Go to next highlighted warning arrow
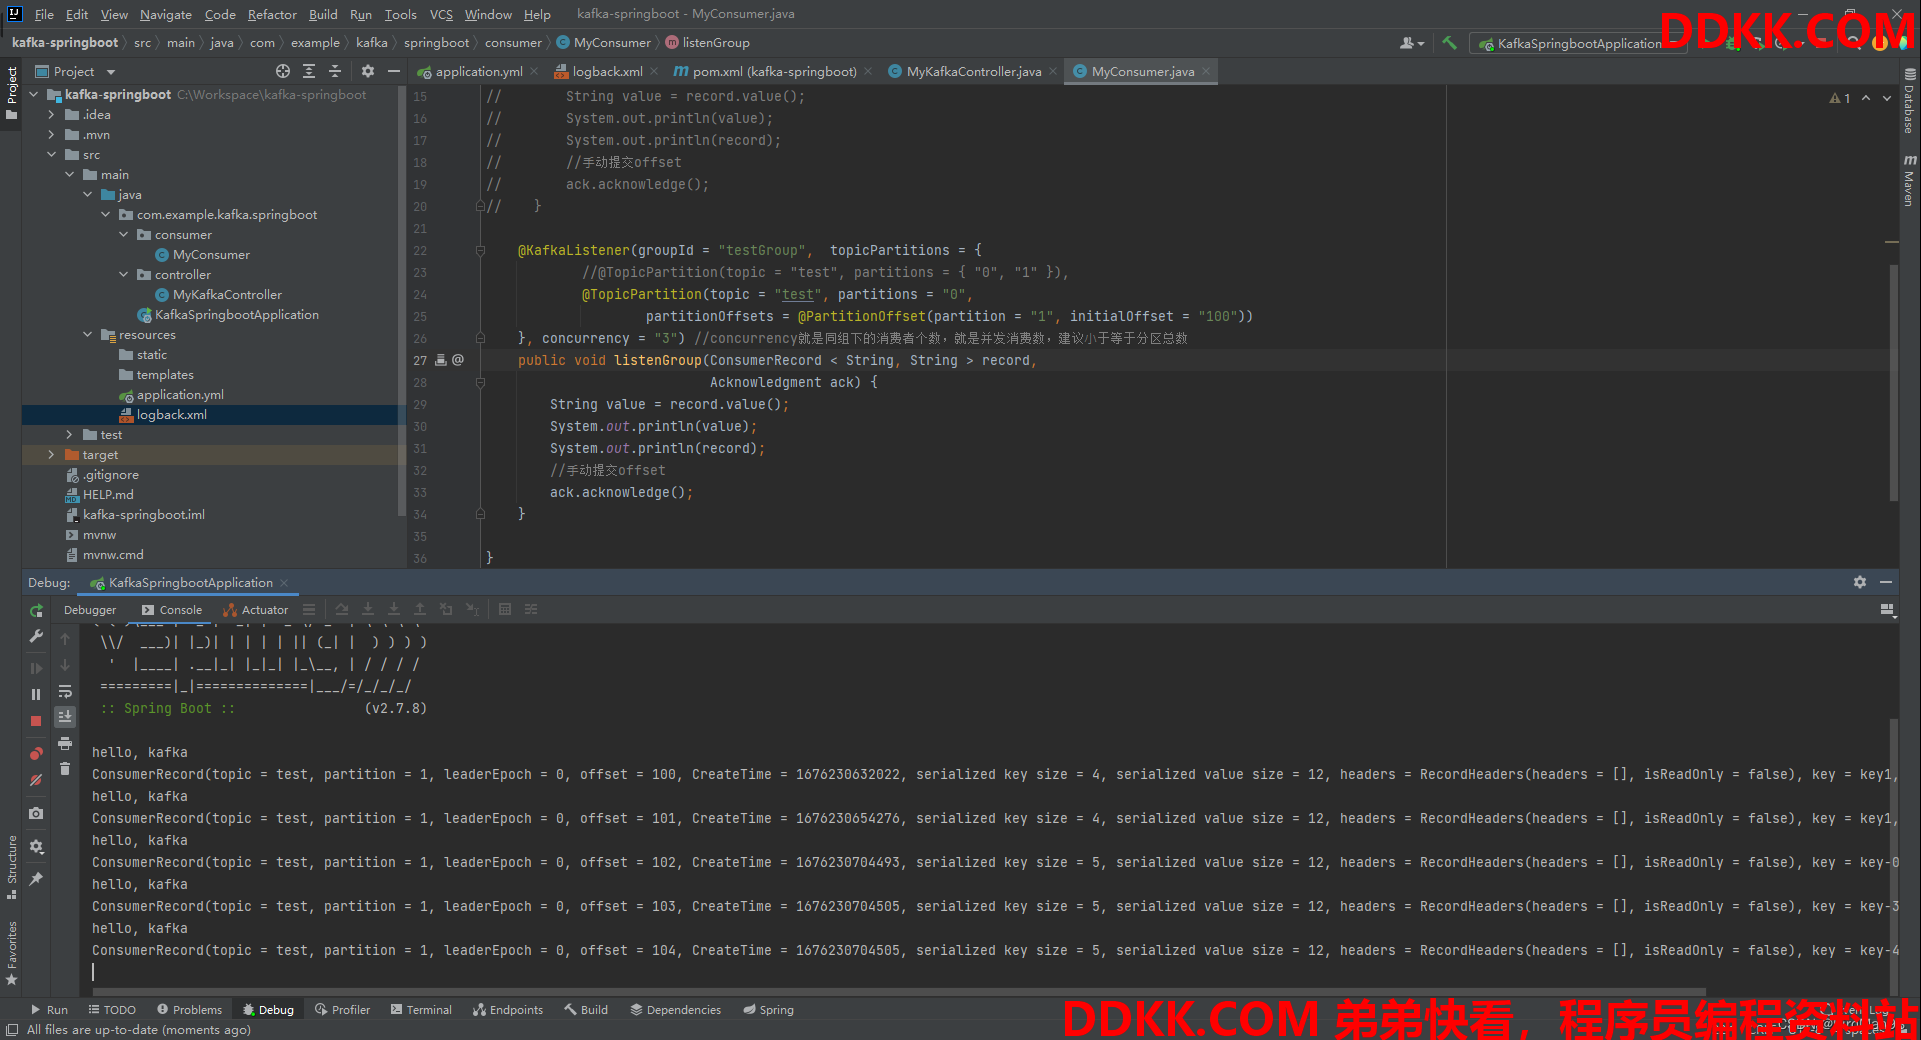The height and width of the screenshot is (1040, 1921). 1887,98
